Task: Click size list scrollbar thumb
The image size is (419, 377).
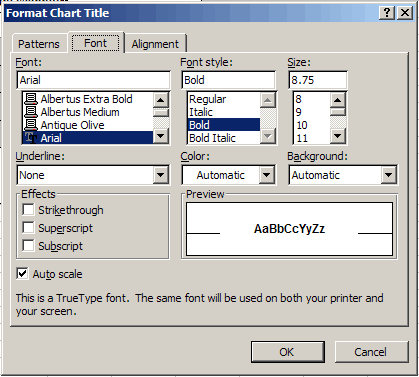Action: [x=338, y=112]
